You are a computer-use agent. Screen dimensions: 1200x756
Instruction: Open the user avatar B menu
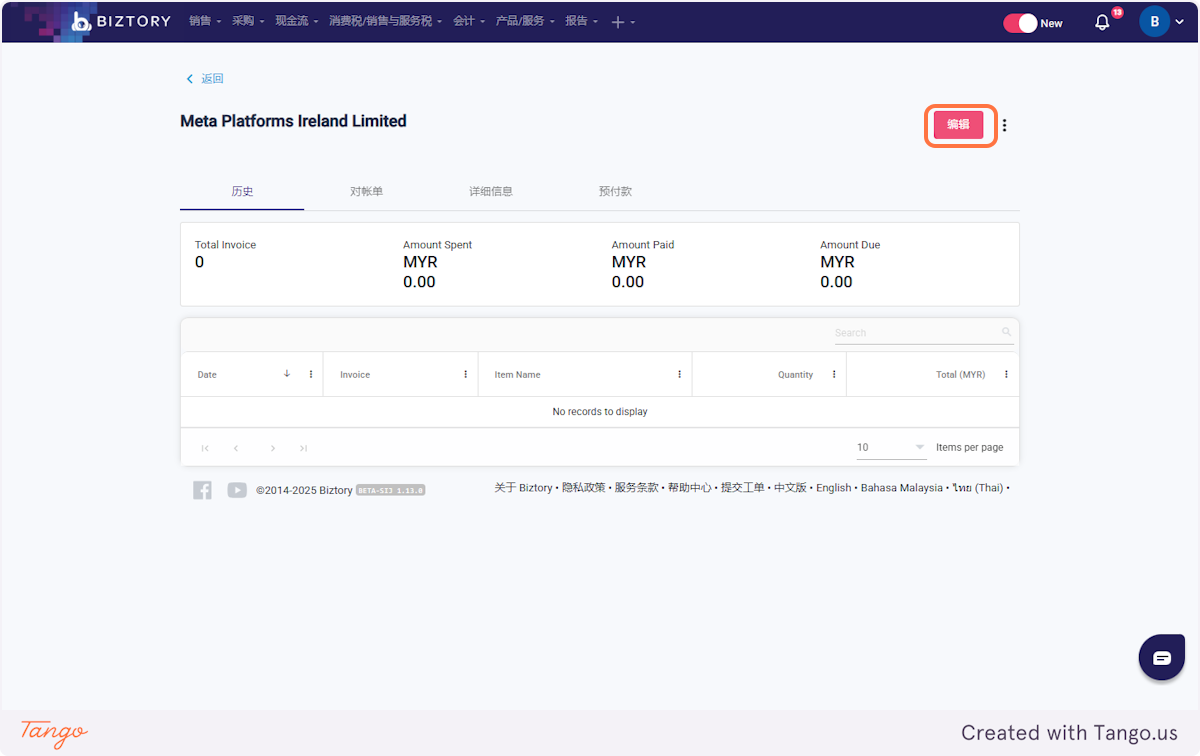(1154, 22)
